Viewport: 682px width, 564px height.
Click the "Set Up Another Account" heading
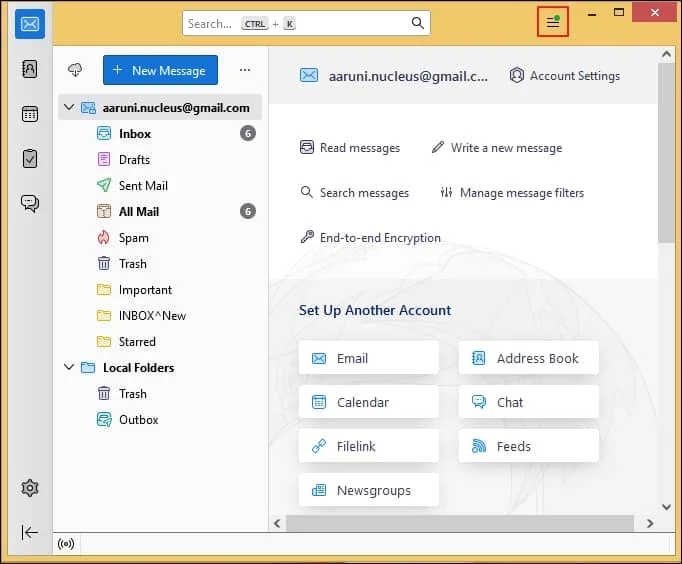[375, 310]
